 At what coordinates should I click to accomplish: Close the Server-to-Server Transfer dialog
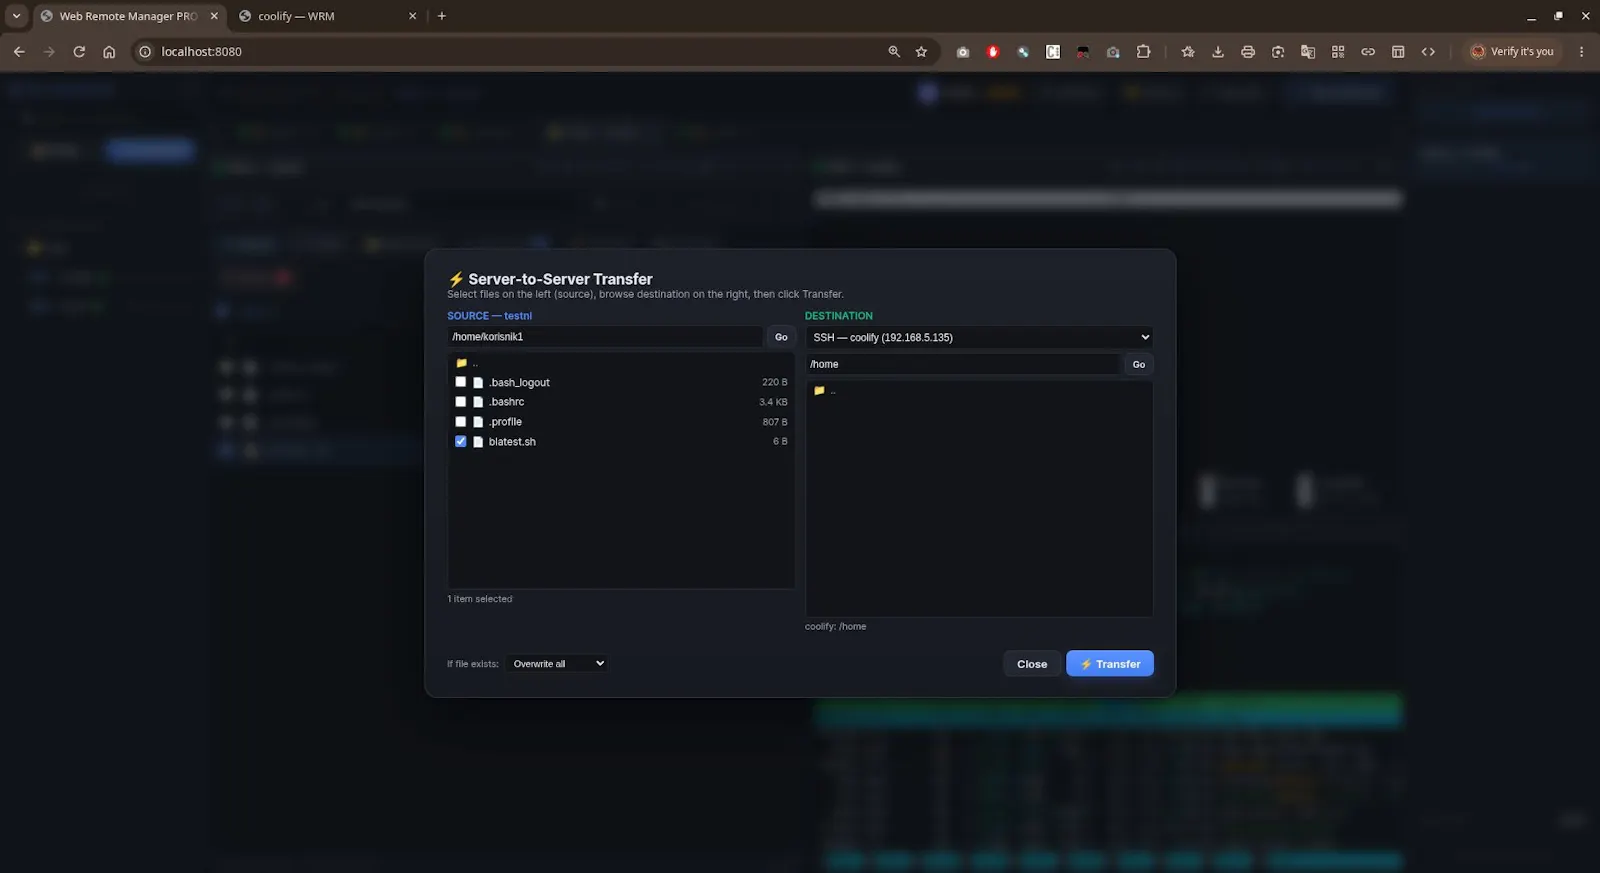click(1032, 664)
